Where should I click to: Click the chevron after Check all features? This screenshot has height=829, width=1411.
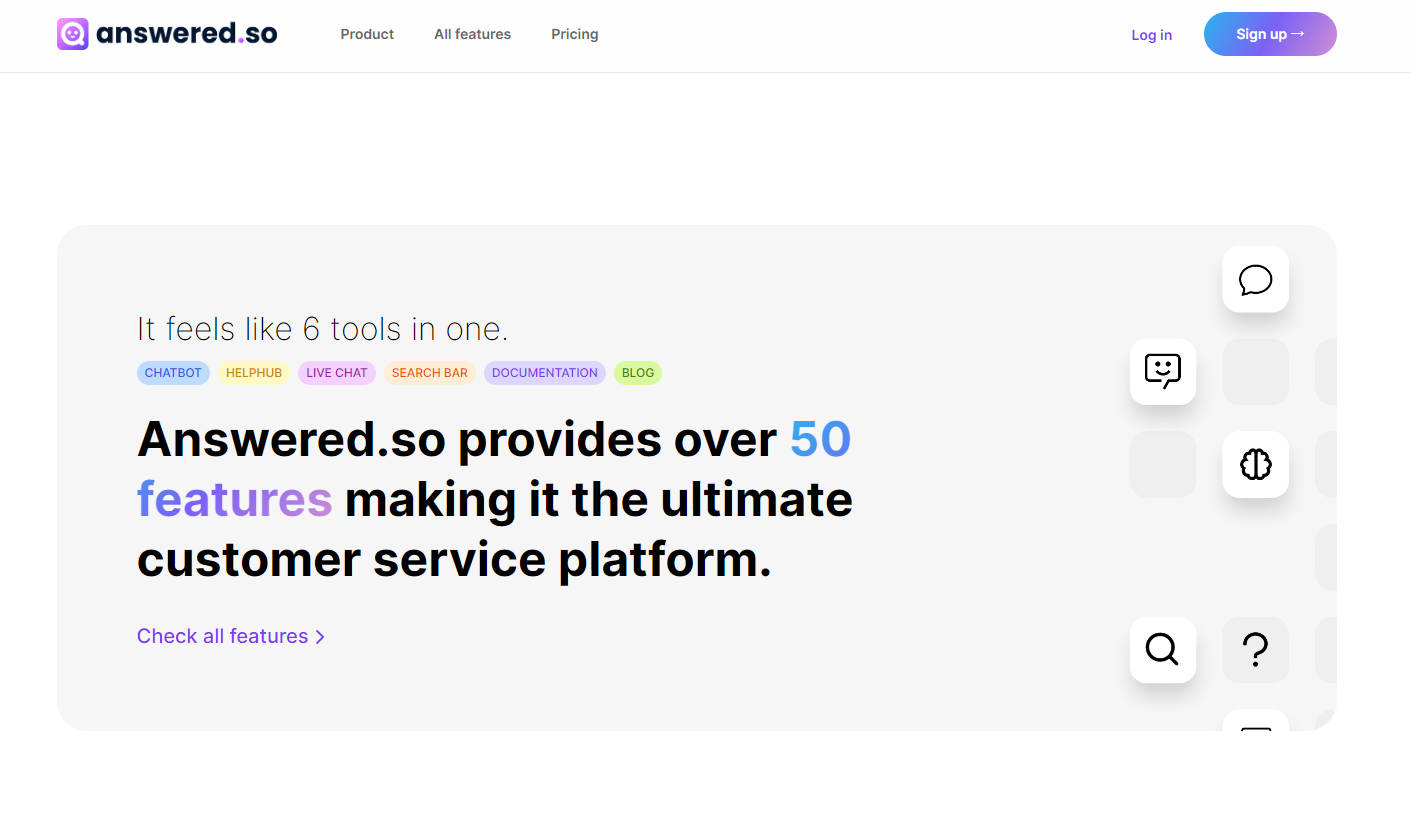tap(320, 637)
